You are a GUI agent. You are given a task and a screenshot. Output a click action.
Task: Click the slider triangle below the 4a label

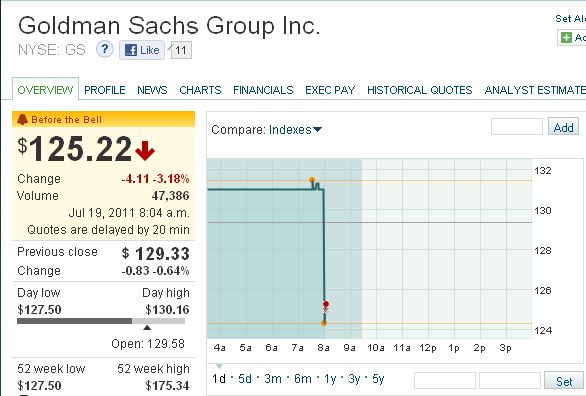pos(219,366)
